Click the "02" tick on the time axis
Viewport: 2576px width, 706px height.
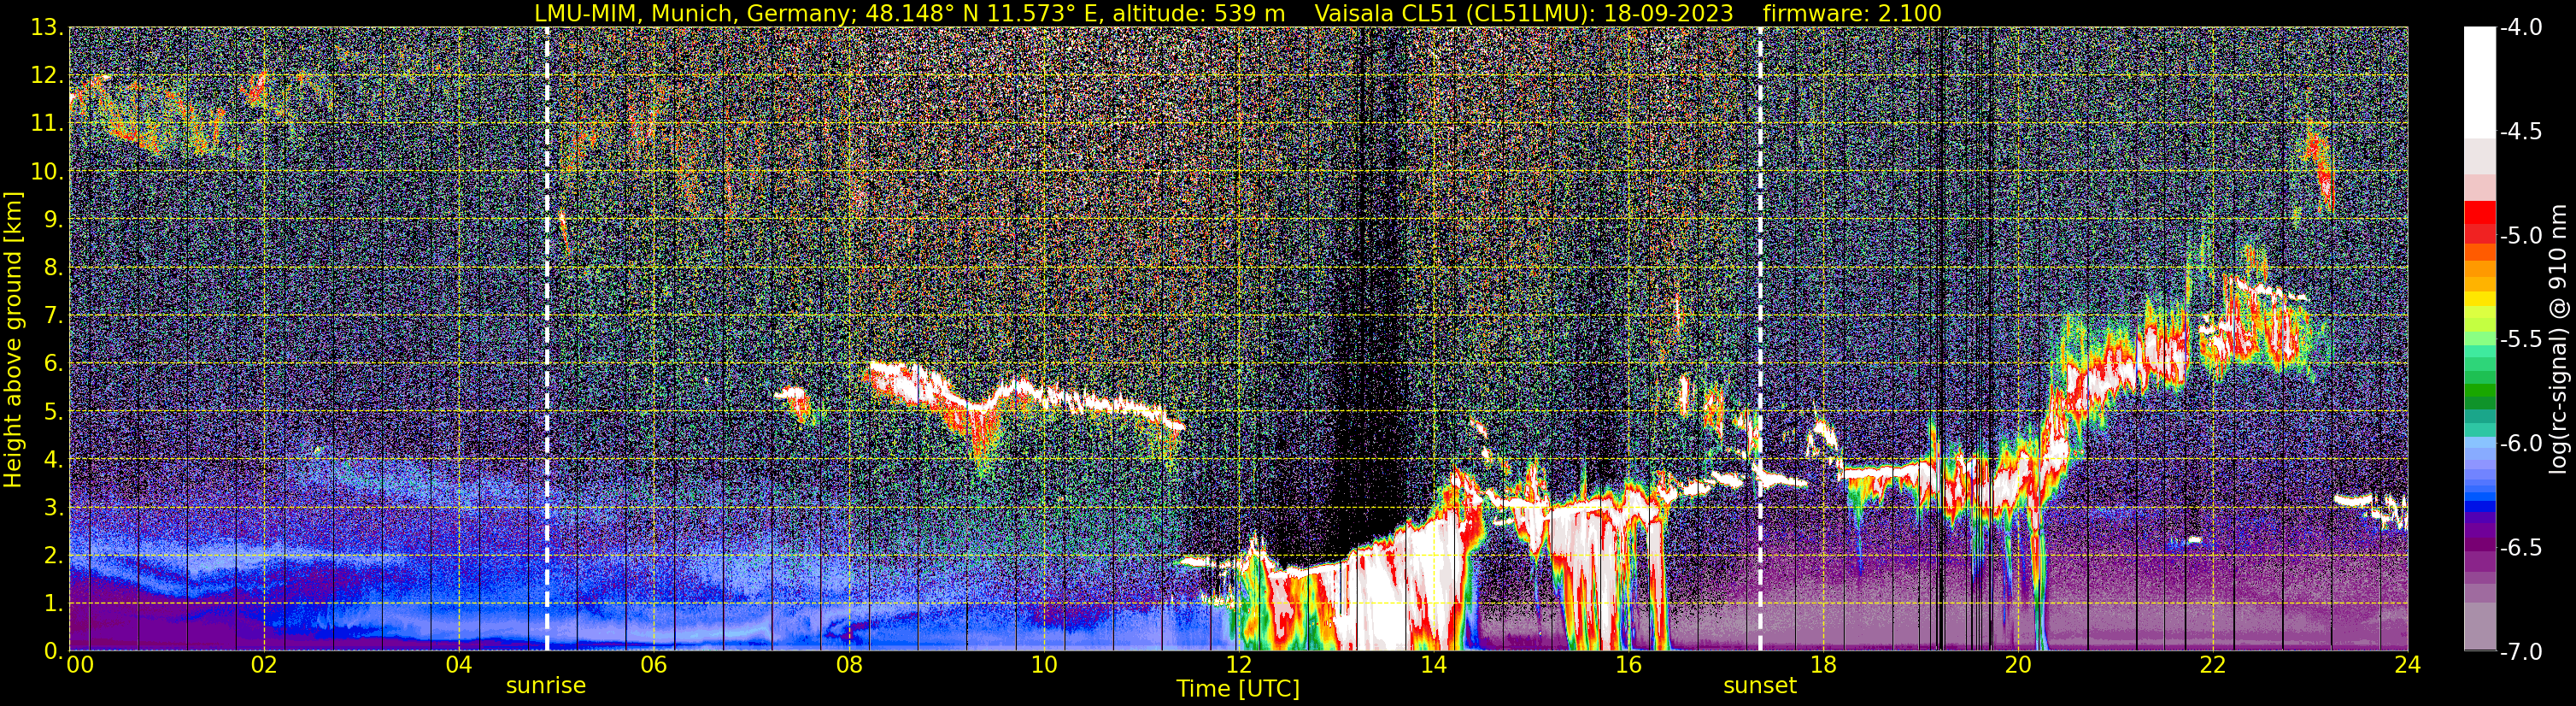pyautogui.click(x=264, y=665)
